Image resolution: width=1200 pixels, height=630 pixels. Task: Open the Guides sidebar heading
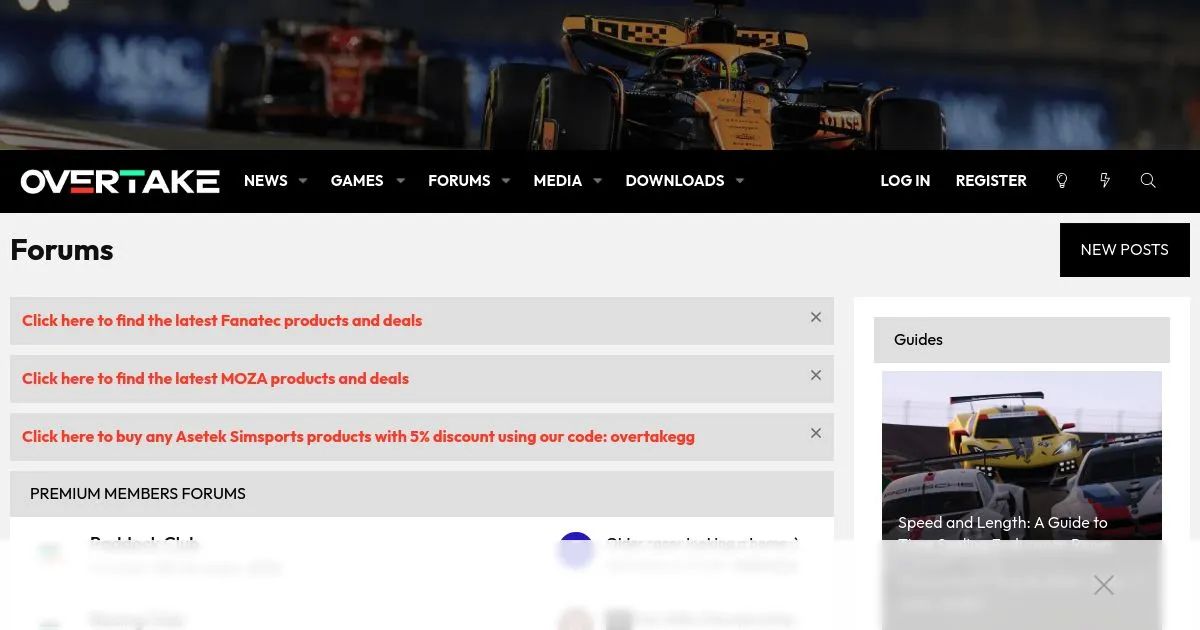918,340
